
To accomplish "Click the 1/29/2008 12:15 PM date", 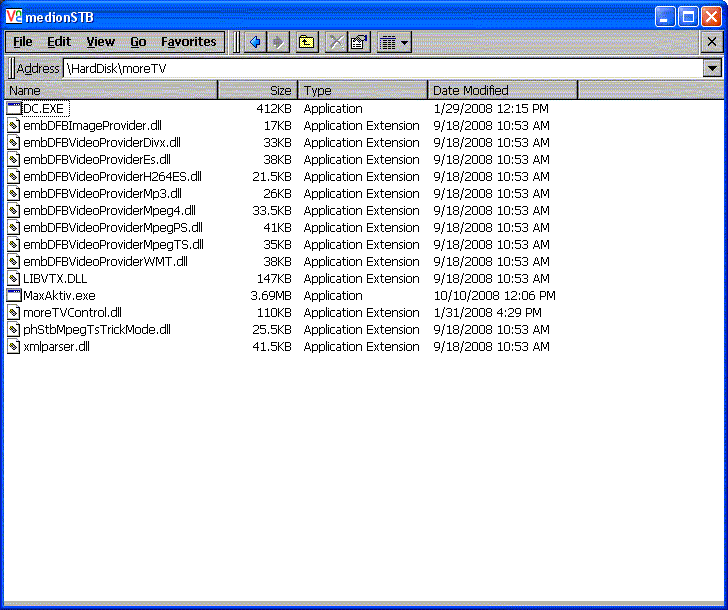I will pyautogui.click(x=491, y=109).
